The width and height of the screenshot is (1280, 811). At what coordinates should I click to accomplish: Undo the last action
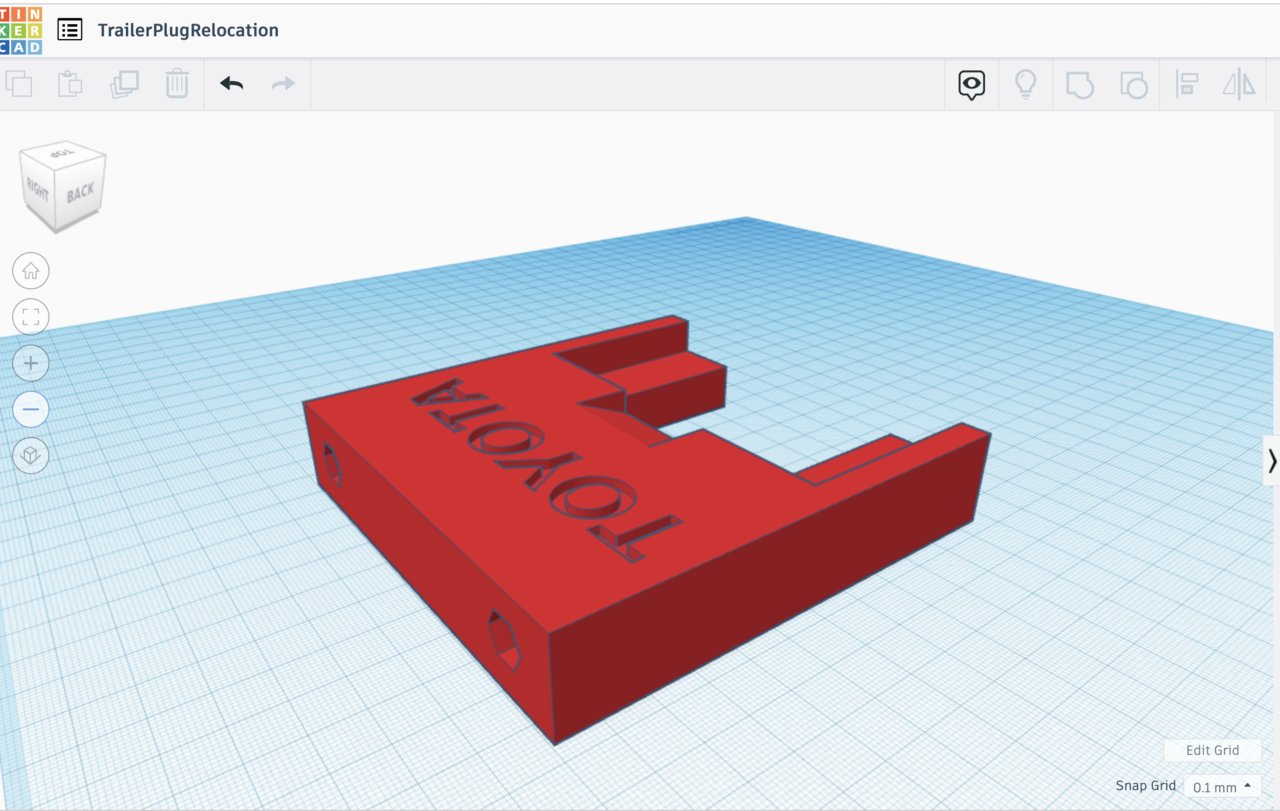tap(232, 84)
